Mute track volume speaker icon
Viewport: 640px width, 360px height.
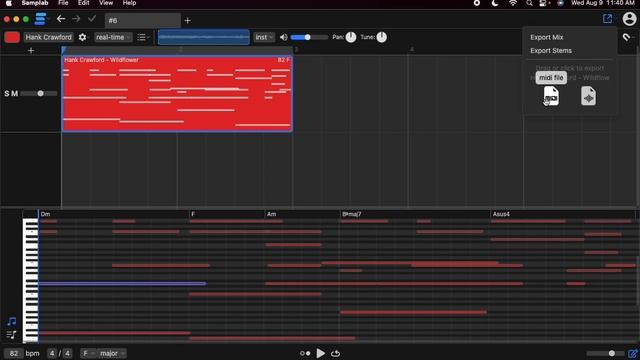[x=284, y=37]
